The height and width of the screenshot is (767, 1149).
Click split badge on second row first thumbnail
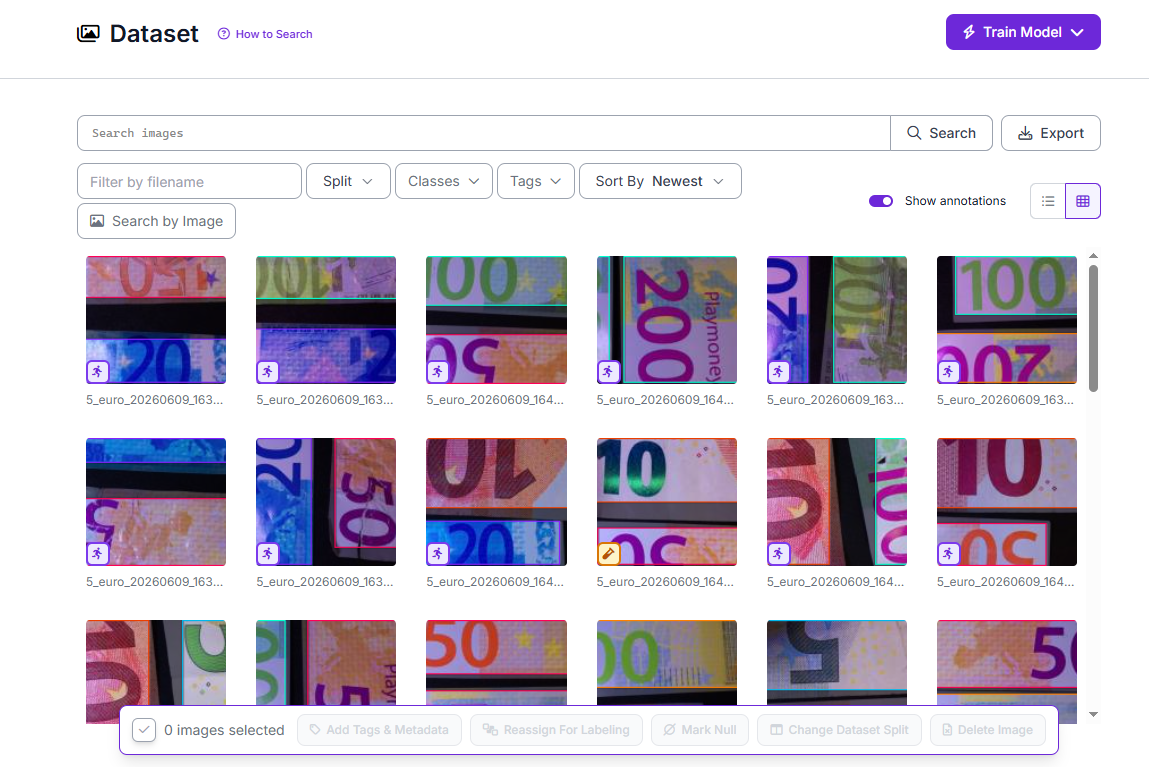coord(97,553)
